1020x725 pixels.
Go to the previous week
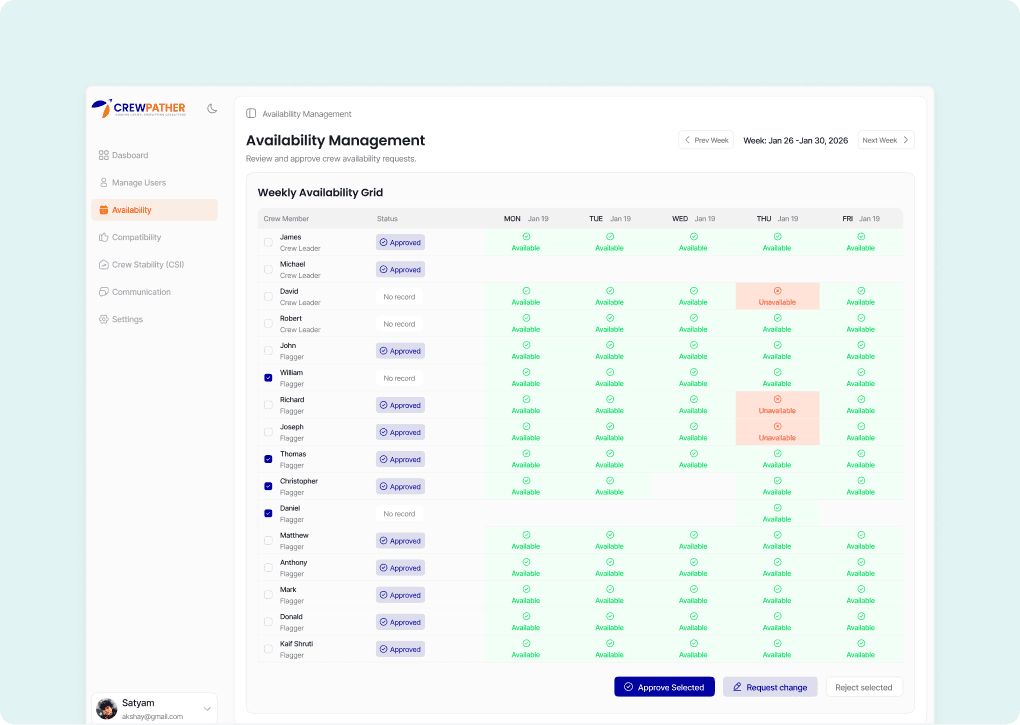point(706,140)
